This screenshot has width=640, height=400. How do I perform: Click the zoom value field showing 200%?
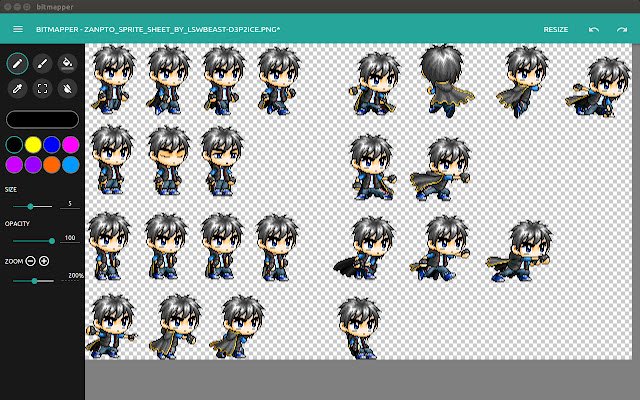[x=73, y=276]
